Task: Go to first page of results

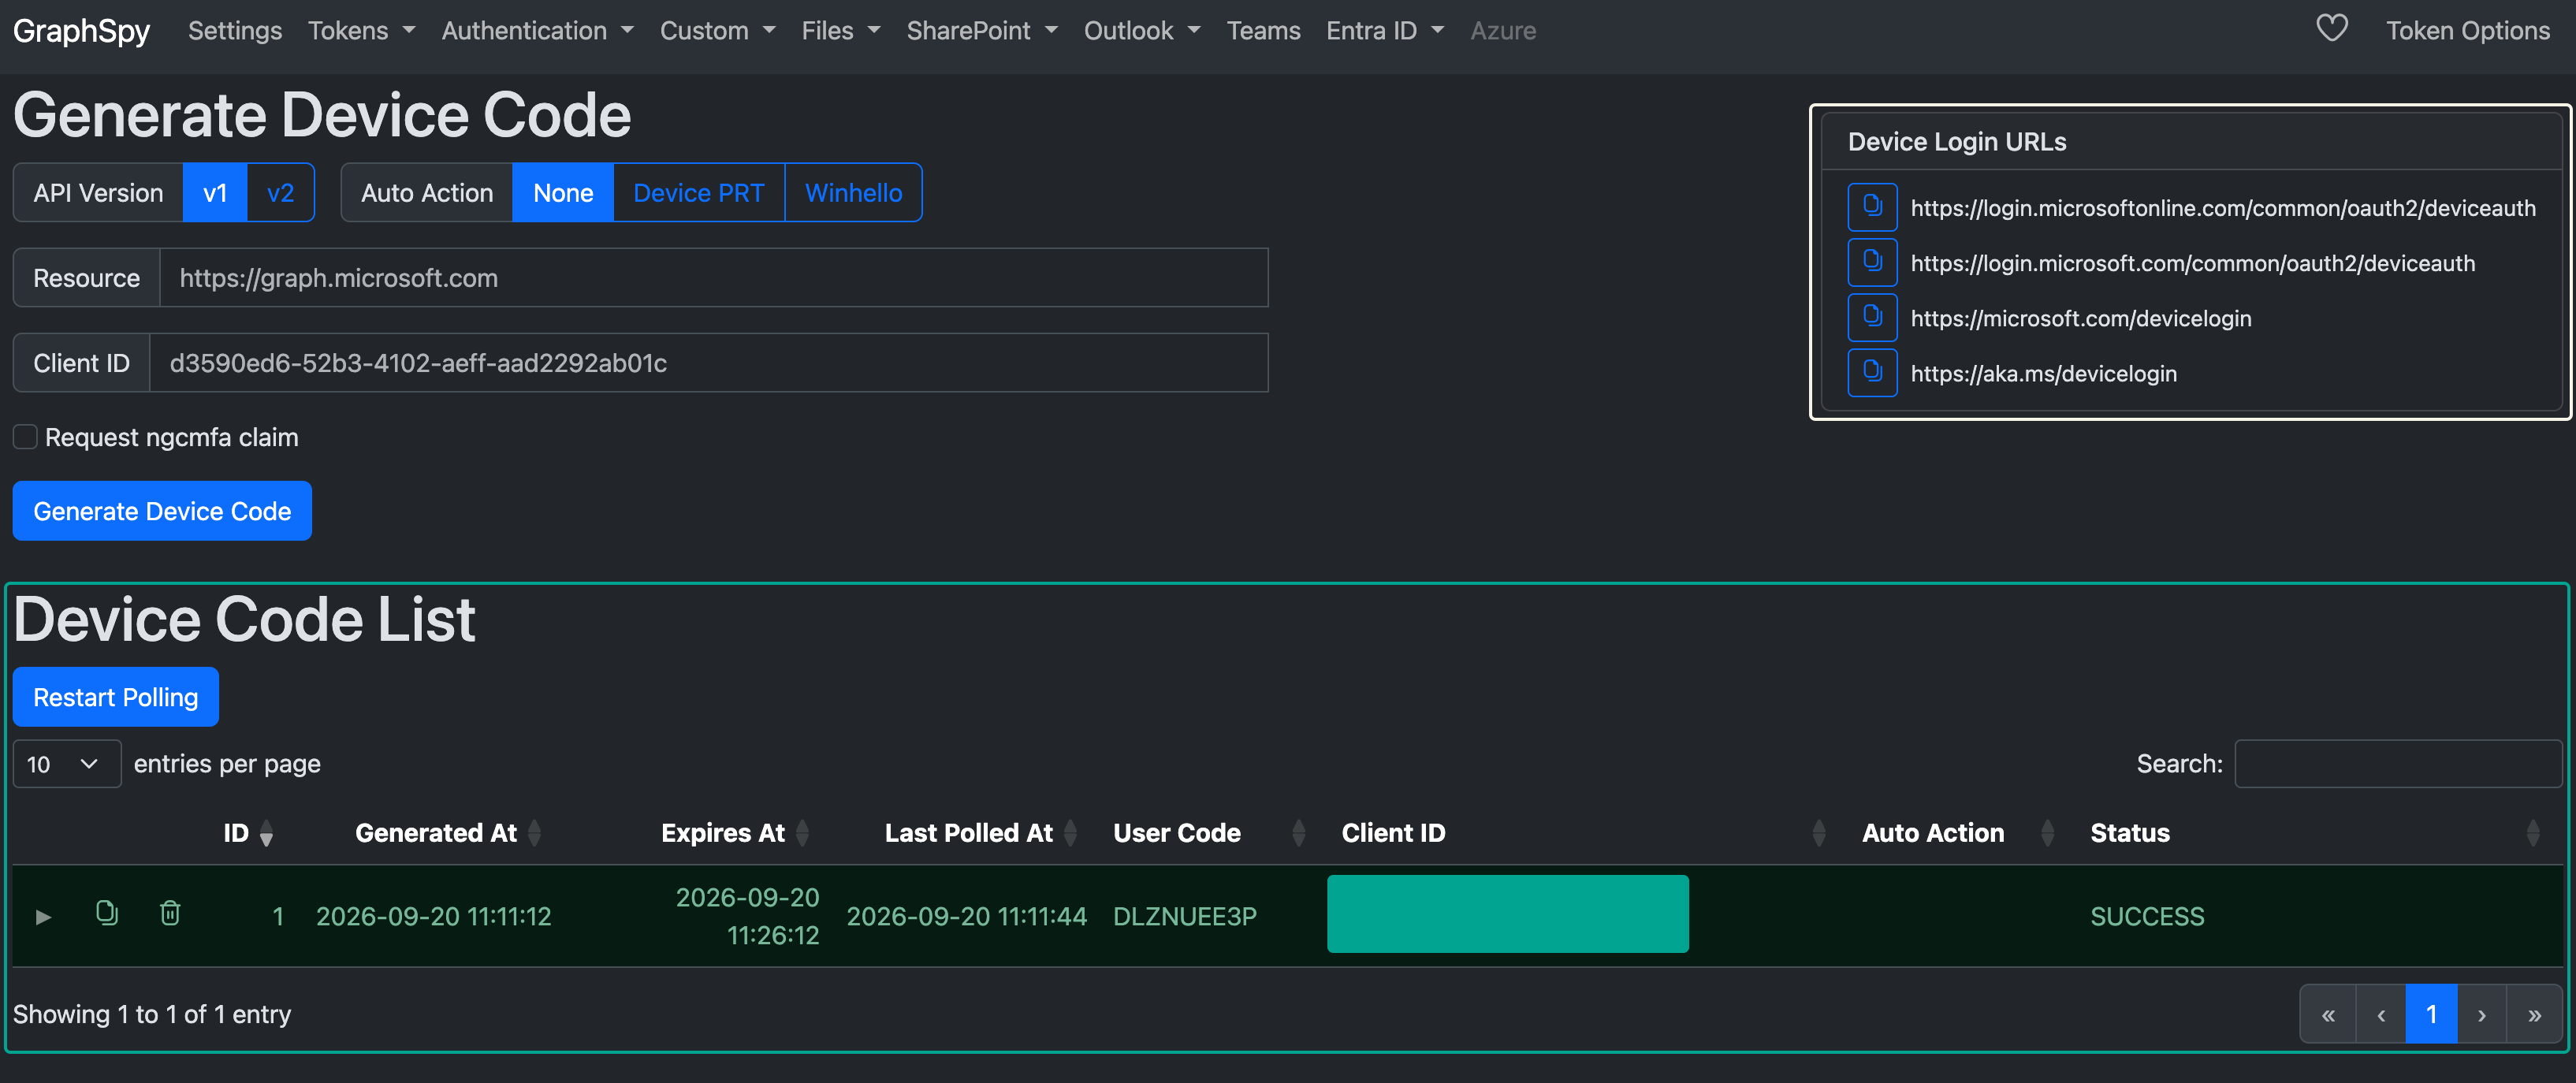Action: 2328,1014
